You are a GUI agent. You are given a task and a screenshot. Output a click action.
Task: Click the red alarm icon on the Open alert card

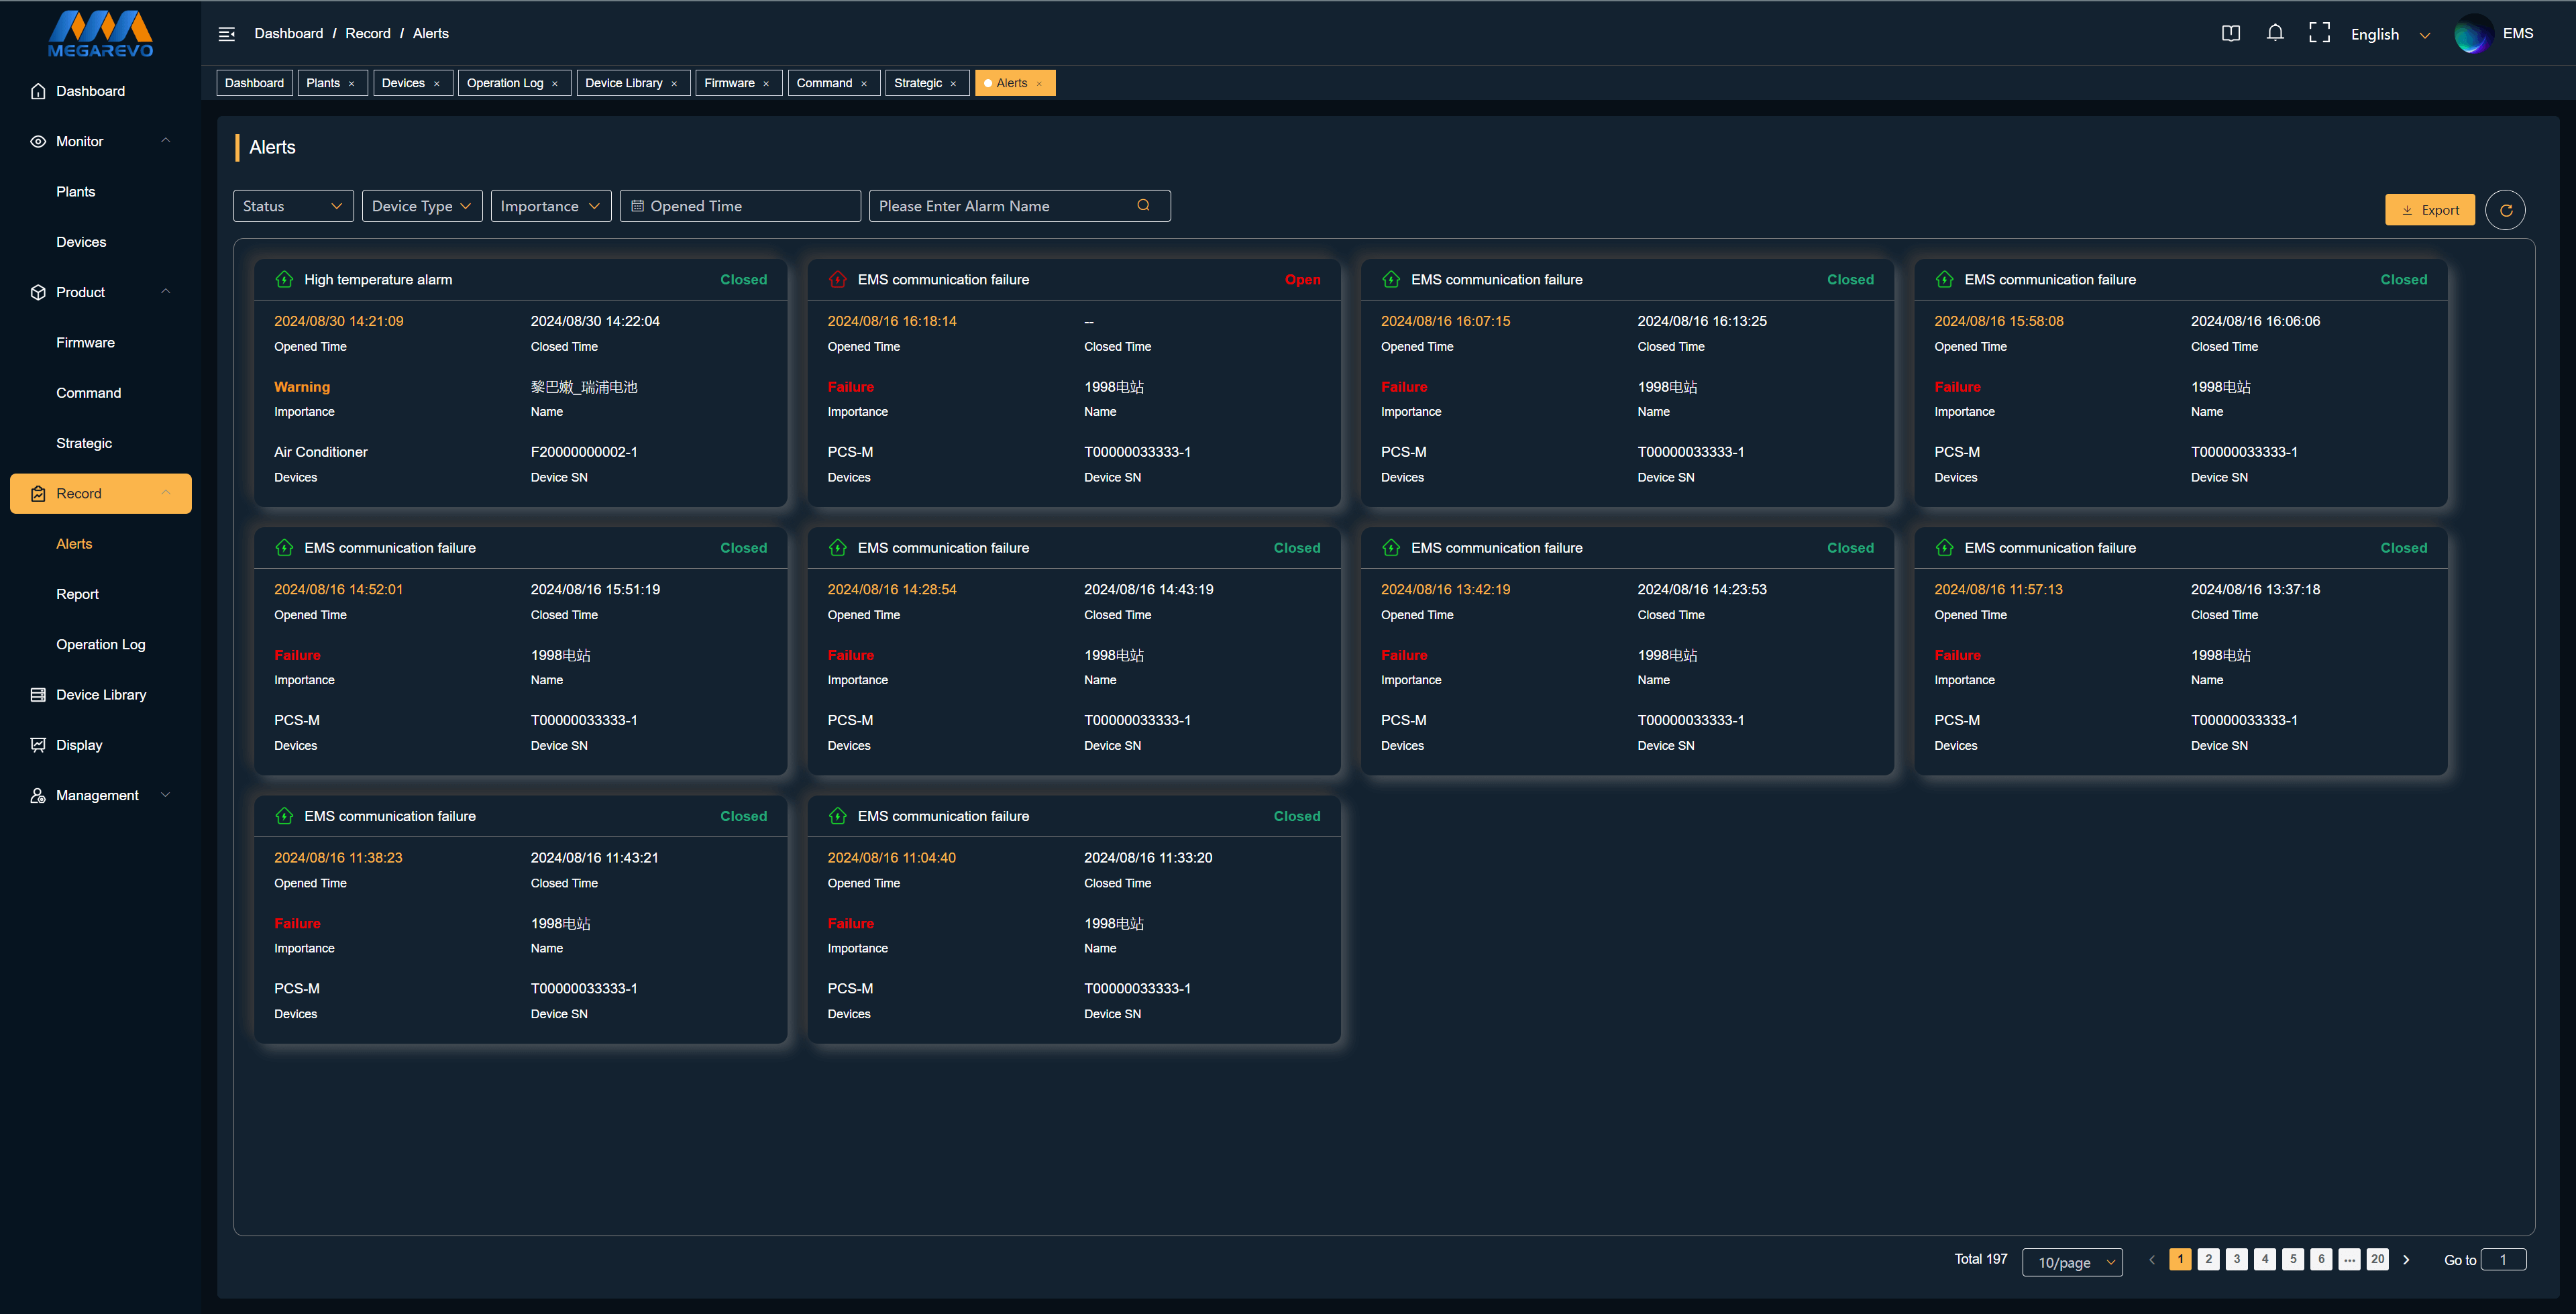[x=837, y=280]
